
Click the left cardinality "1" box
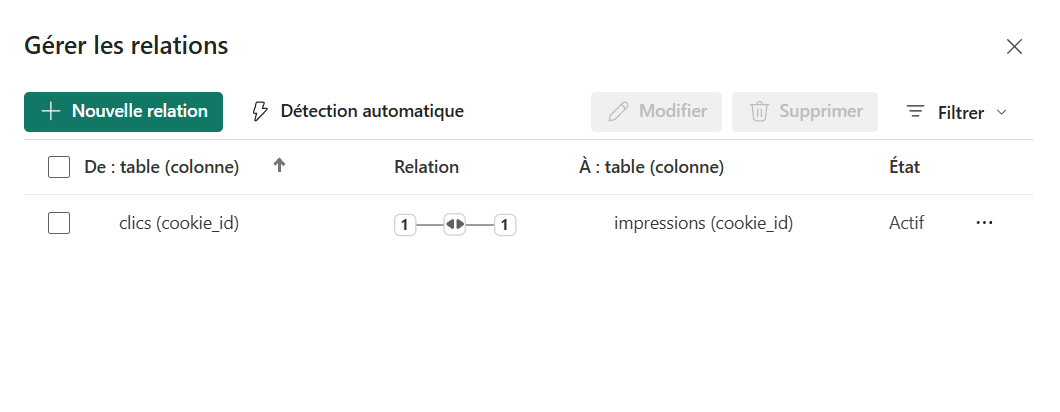point(404,225)
